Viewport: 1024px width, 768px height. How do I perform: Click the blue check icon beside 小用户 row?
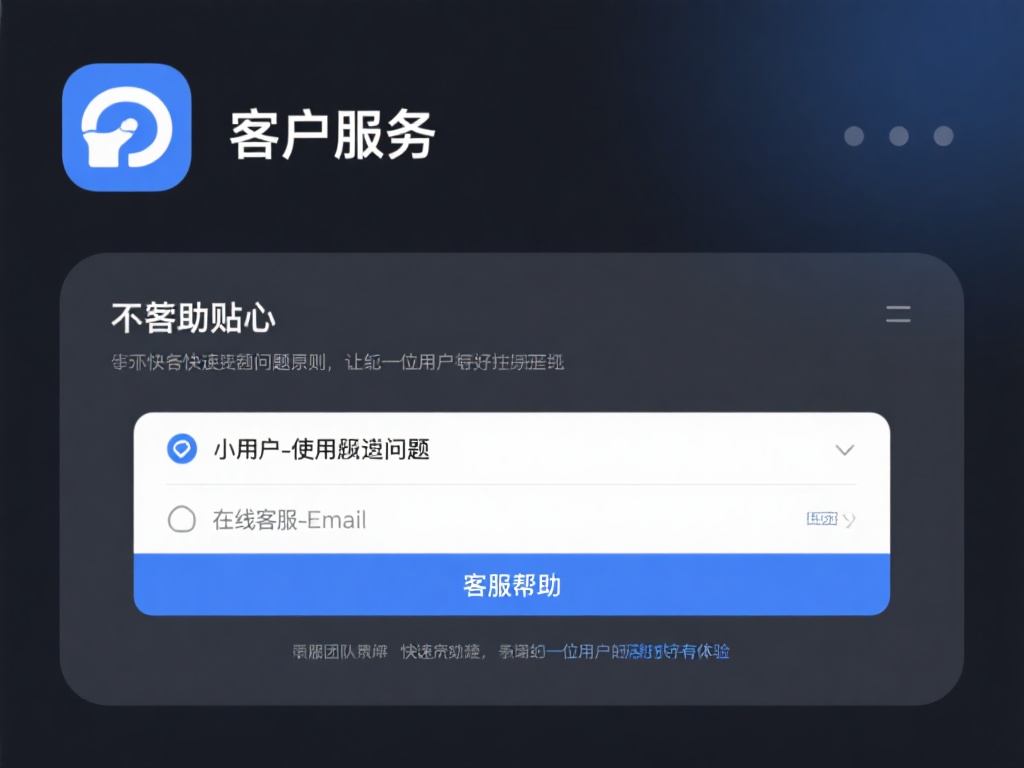(182, 449)
